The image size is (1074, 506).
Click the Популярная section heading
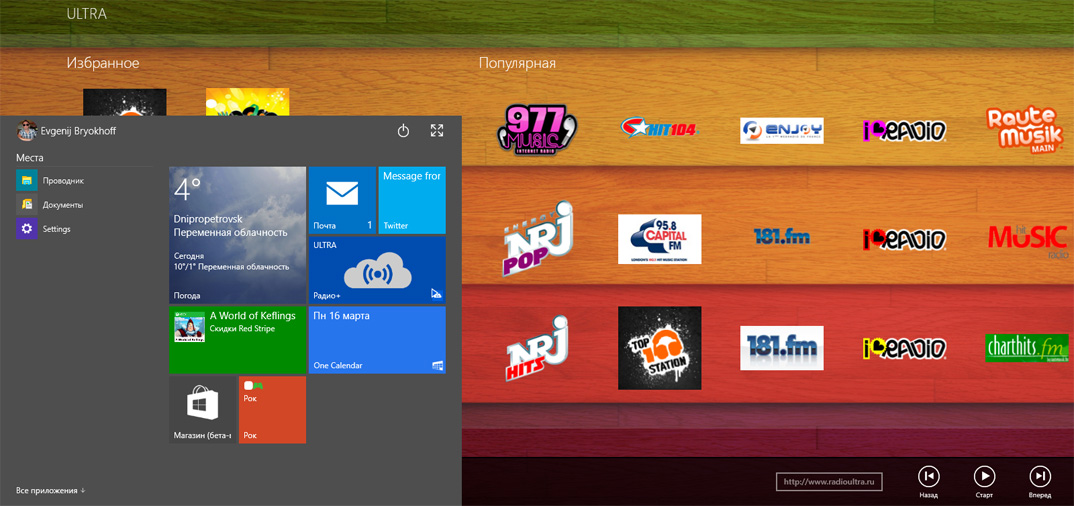click(x=517, y=64)
